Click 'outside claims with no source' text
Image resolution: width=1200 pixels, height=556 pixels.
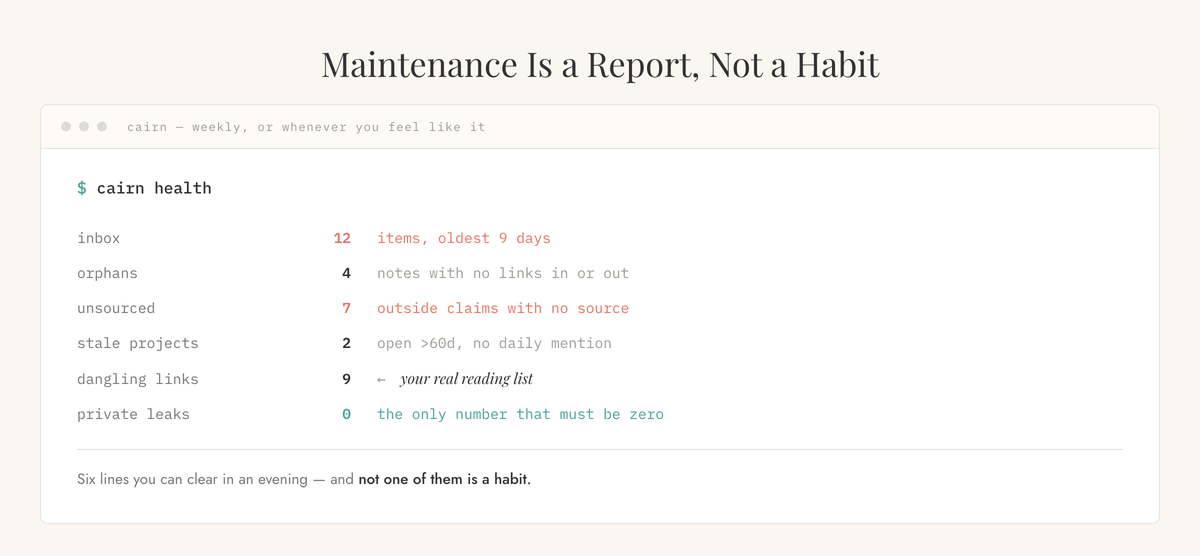[x=503, y=308]
